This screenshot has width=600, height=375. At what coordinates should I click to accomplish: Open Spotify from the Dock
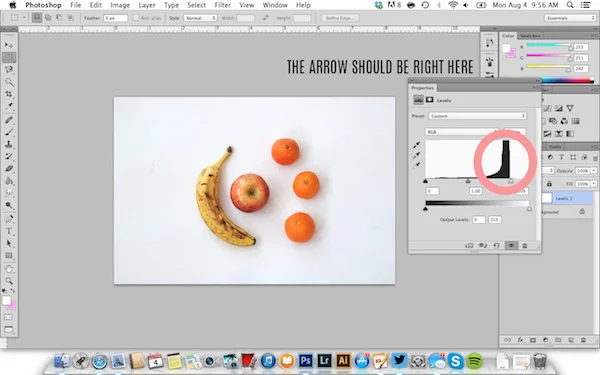pyautogui.click(x=474, y=361)
